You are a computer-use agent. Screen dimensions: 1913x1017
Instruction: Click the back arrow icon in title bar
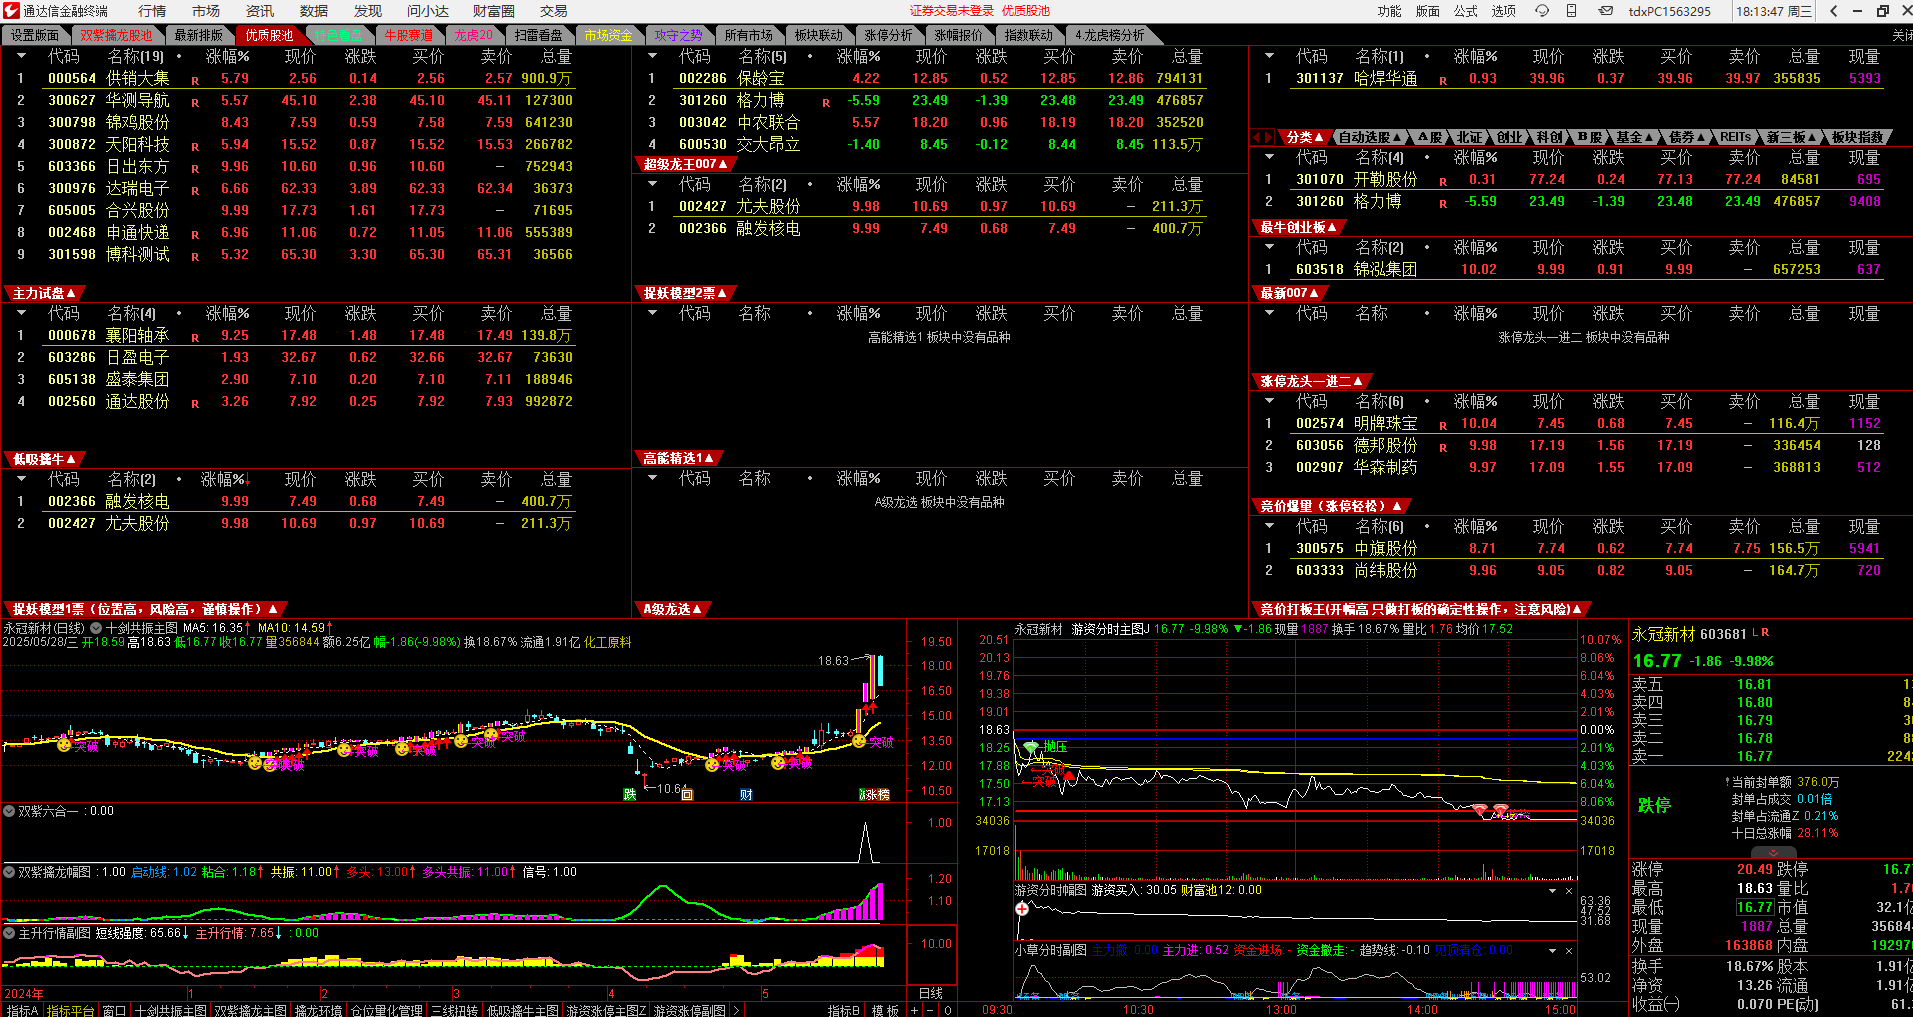(1833, 11)
